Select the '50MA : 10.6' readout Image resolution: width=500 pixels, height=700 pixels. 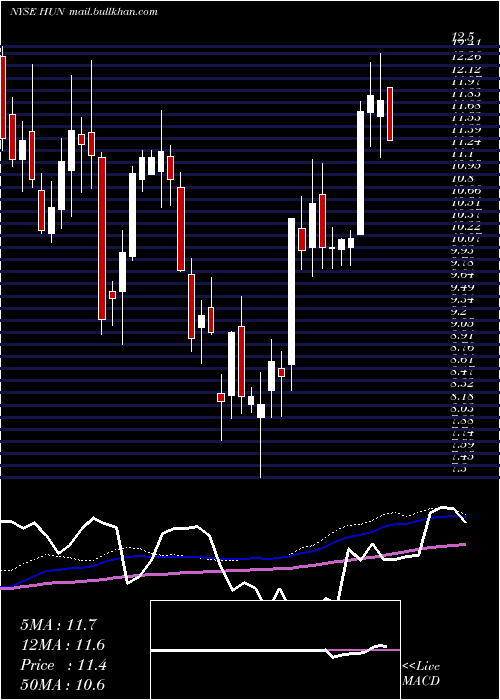pyautogui.click(x=62, y=685)
